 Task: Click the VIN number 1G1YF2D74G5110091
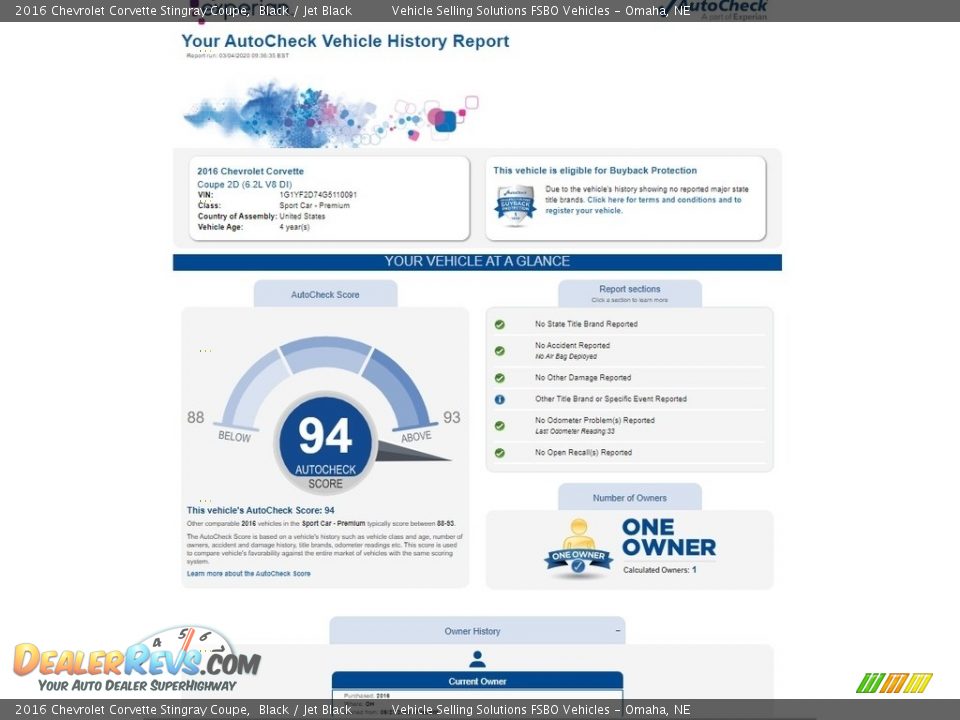[318, 195]
